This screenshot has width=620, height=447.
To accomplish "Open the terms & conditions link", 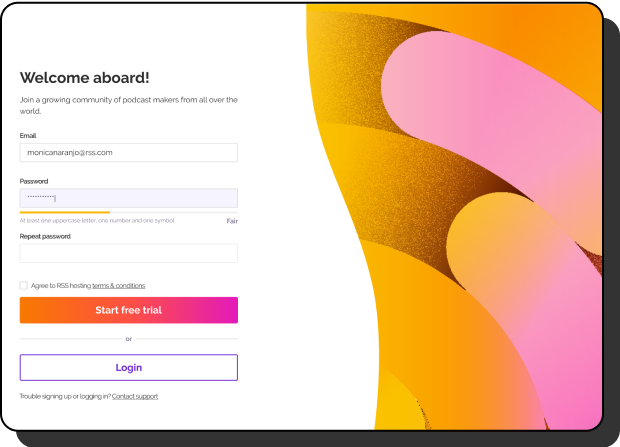I will click(118, 285).
